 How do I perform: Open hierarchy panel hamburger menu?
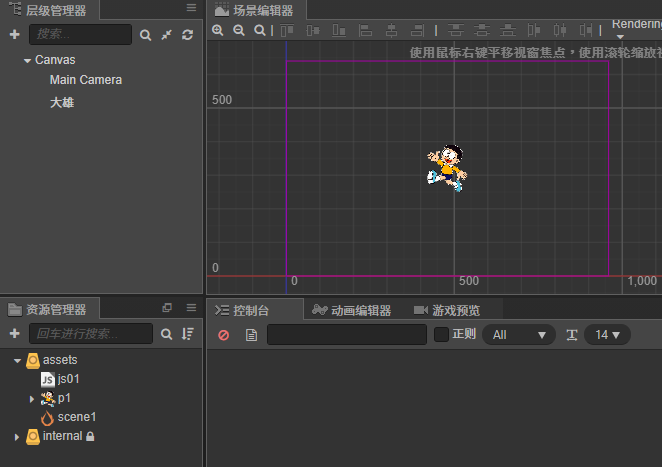(x=191, y=8)
